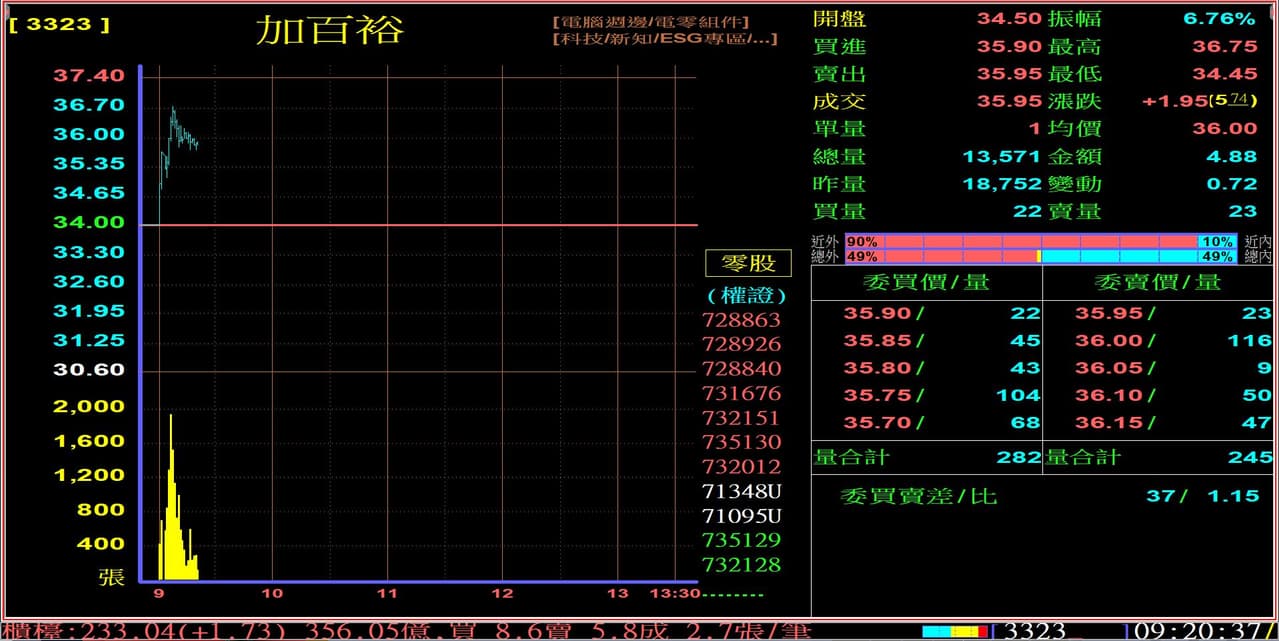Click the 均價 label
Viewport: 1279px width, 641px height.
[1074, 129]
